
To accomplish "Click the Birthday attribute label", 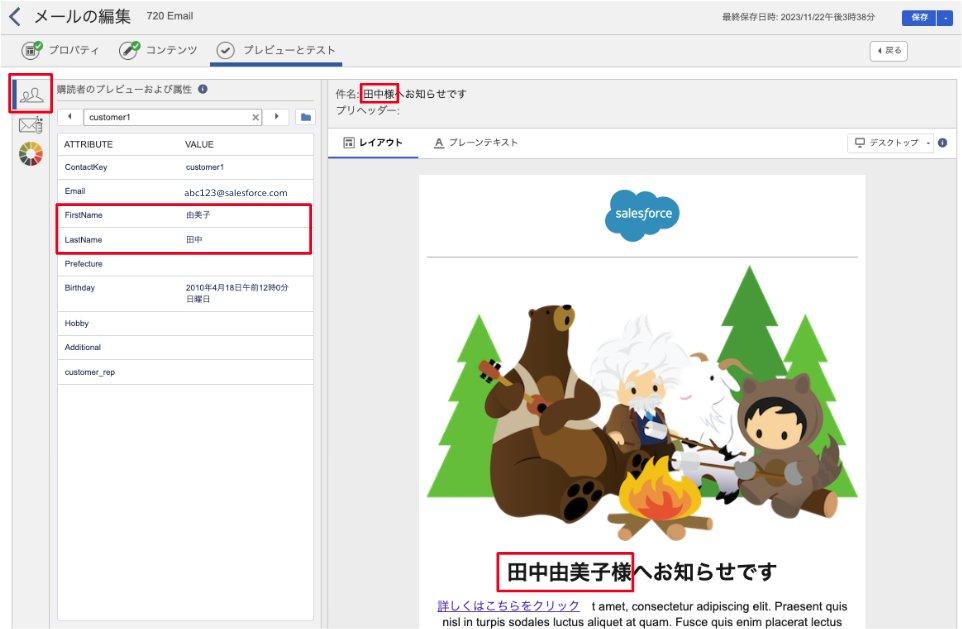I will [80, 288].
